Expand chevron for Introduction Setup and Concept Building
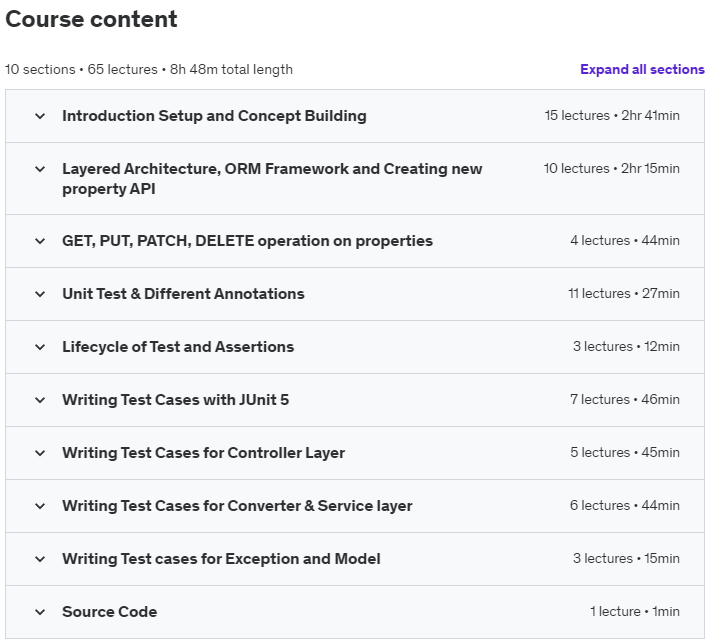 pyautogui.click(x=40, y=116)
